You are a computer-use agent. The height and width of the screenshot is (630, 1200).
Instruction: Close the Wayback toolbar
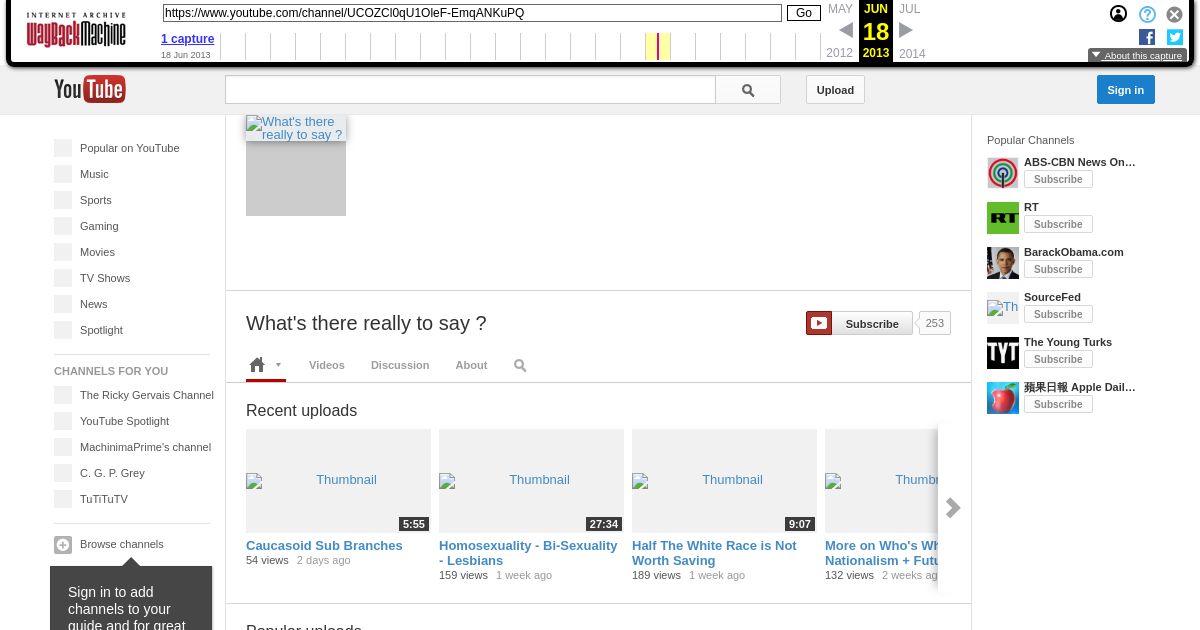(x=1175, y=14)
